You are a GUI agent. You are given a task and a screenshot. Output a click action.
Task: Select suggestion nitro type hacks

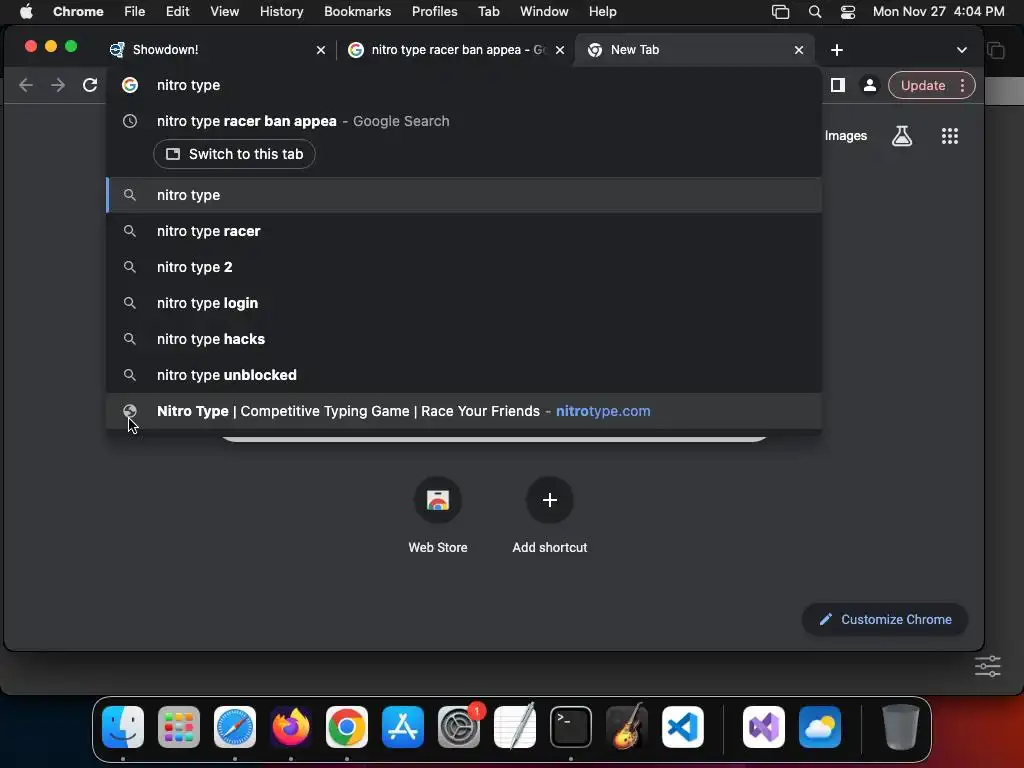[x=464, y=338]
